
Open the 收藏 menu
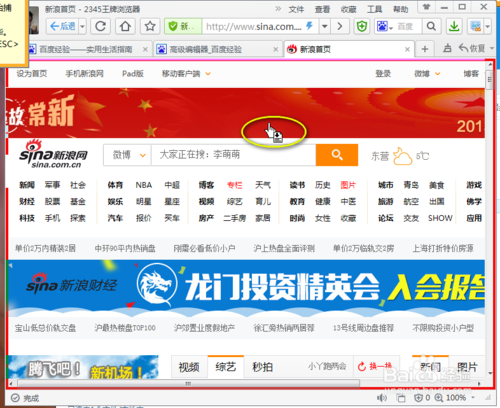point(348,9)
